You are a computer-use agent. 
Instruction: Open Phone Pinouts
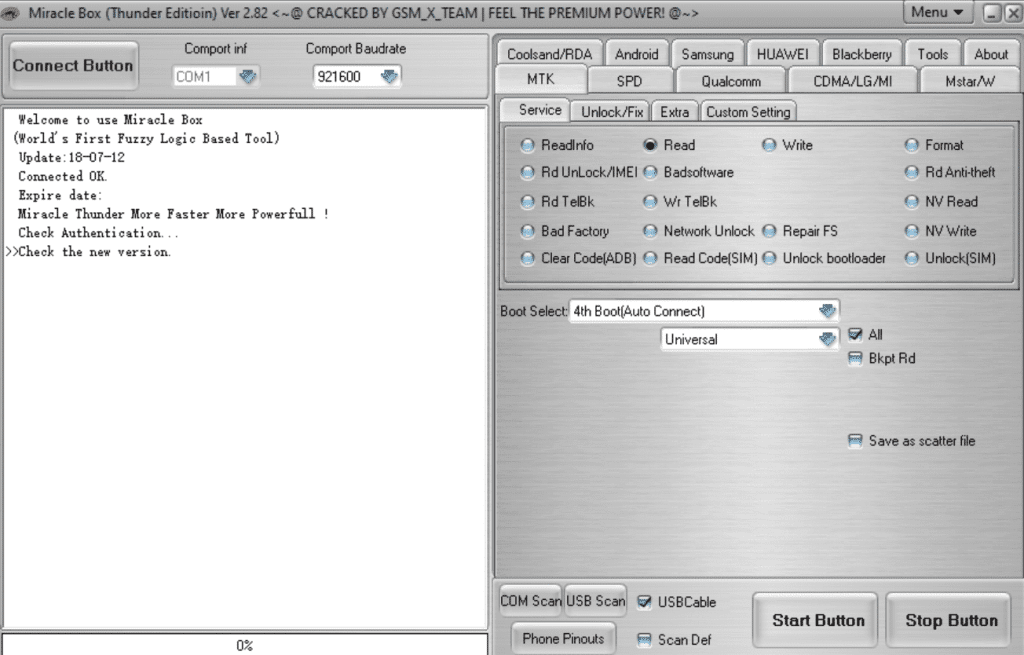(563, 638)
